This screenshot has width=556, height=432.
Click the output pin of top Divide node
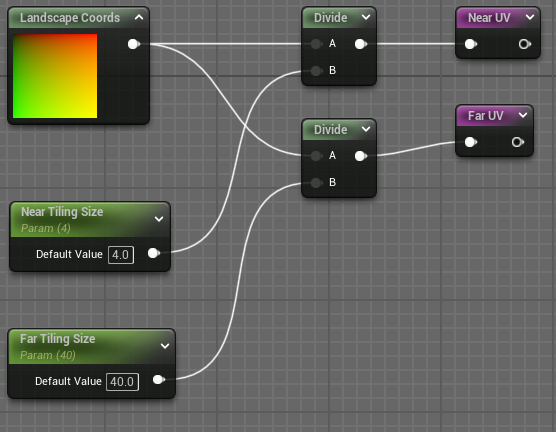[x=360, y=44]
